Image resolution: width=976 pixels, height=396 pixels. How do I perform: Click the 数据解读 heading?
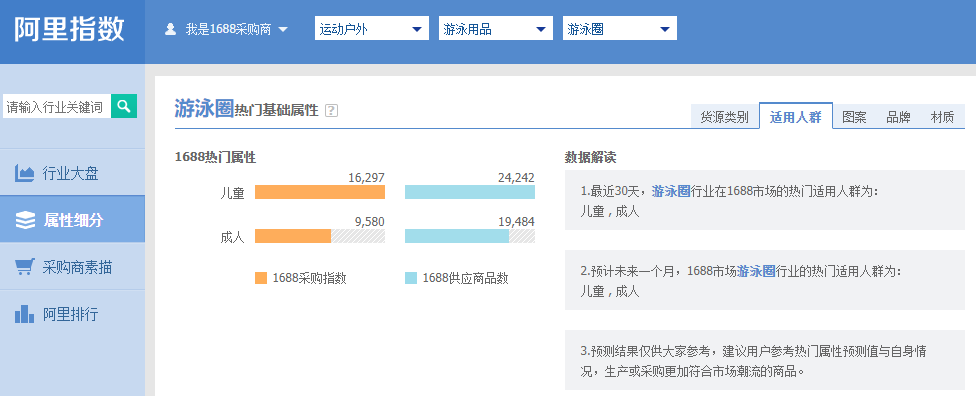pyautogui.click(x=590, y=158)
